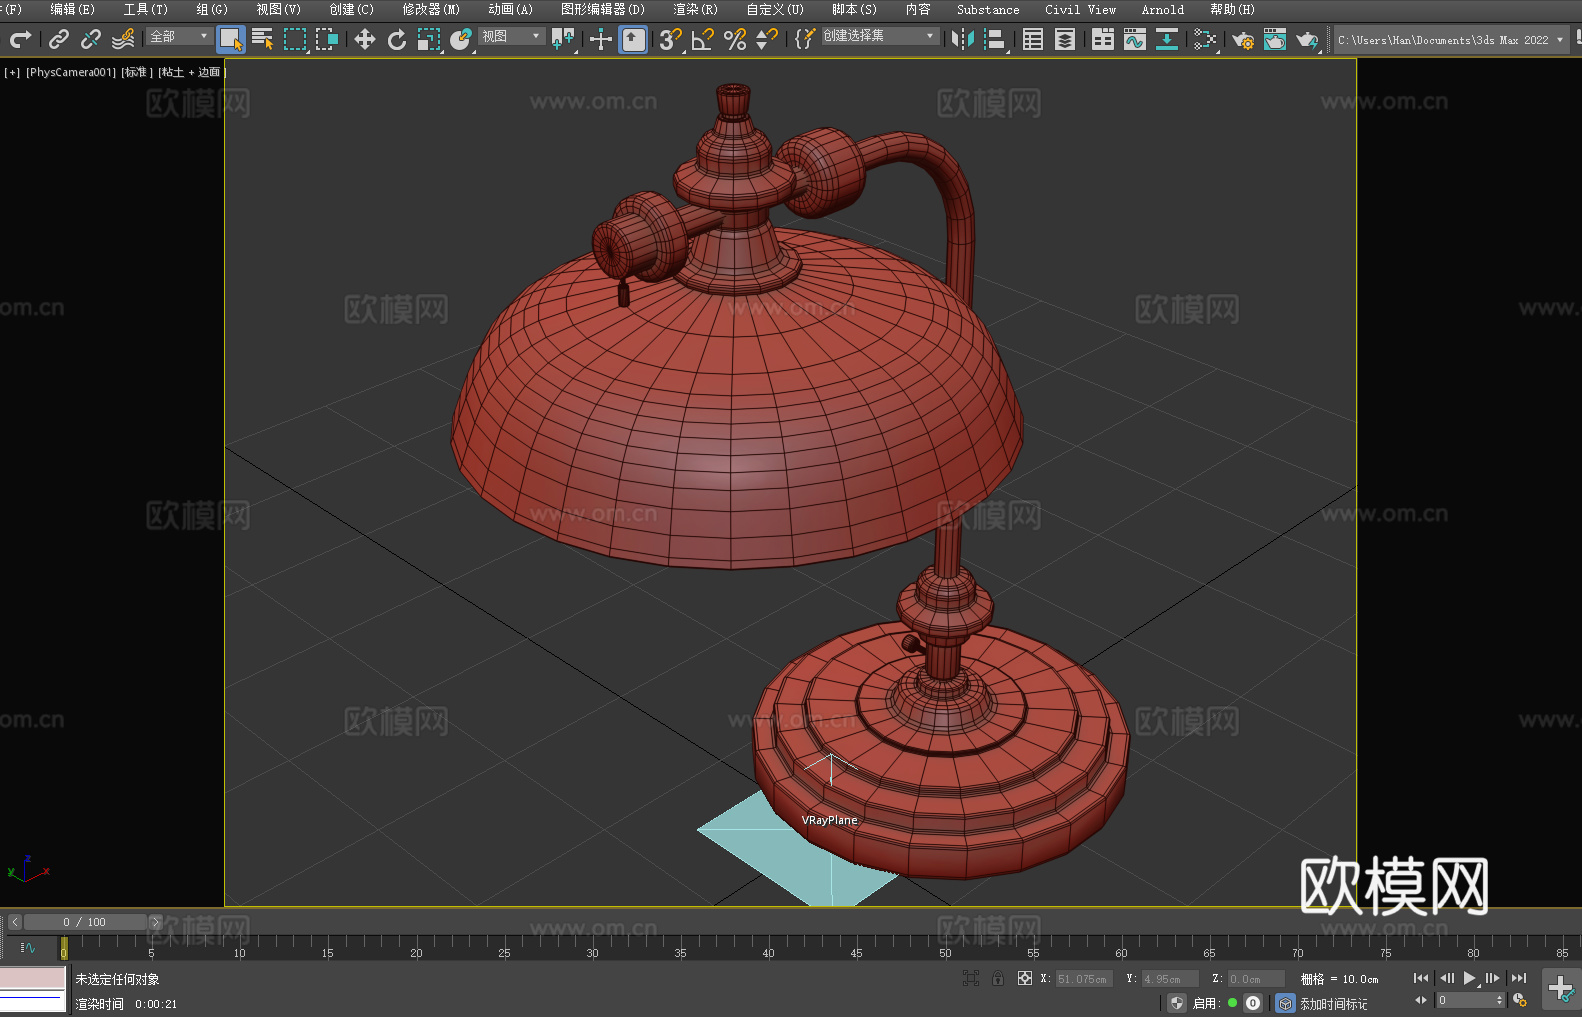Activate the Select Object tool

pos(231,39)
